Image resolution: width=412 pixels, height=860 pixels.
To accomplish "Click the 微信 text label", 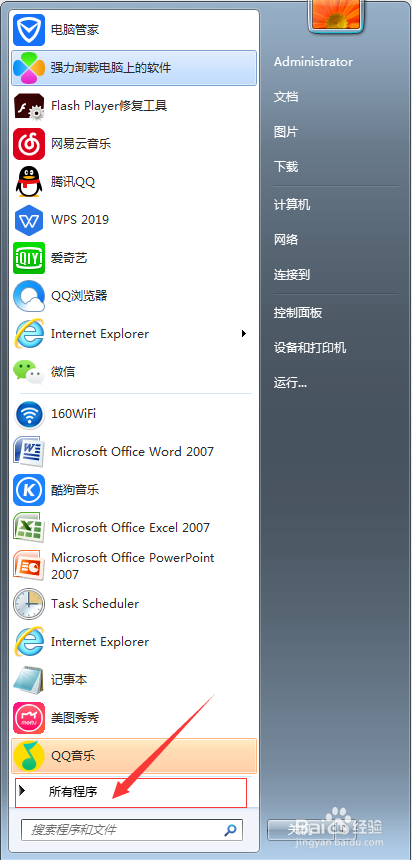I will tap(63, 372).
